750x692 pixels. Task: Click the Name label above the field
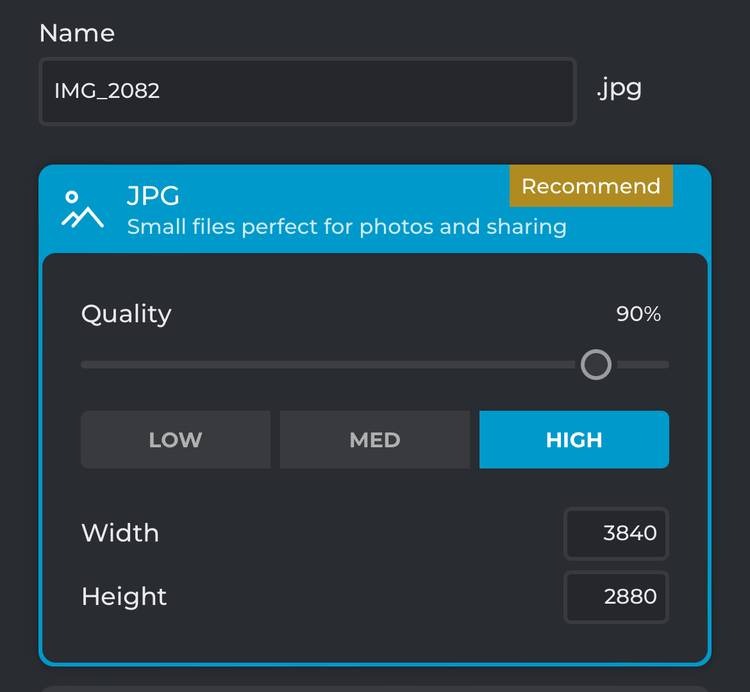point(77,33)
